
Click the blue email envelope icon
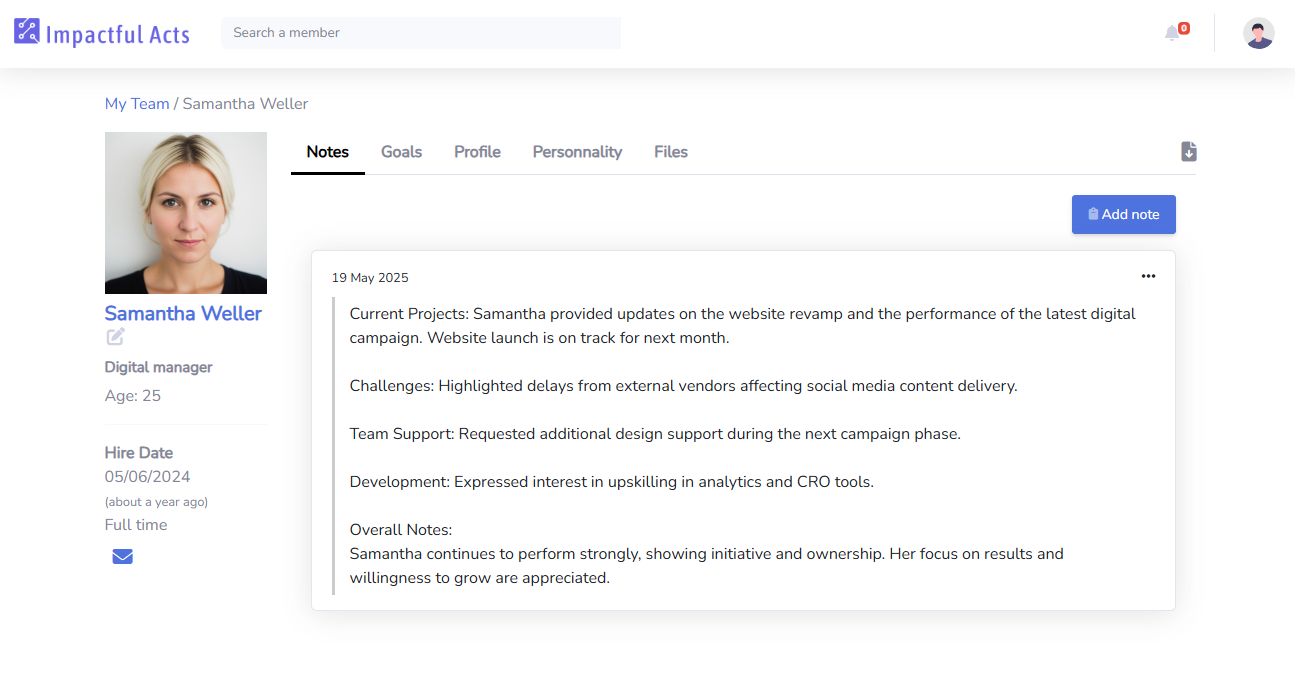point(122,556)
